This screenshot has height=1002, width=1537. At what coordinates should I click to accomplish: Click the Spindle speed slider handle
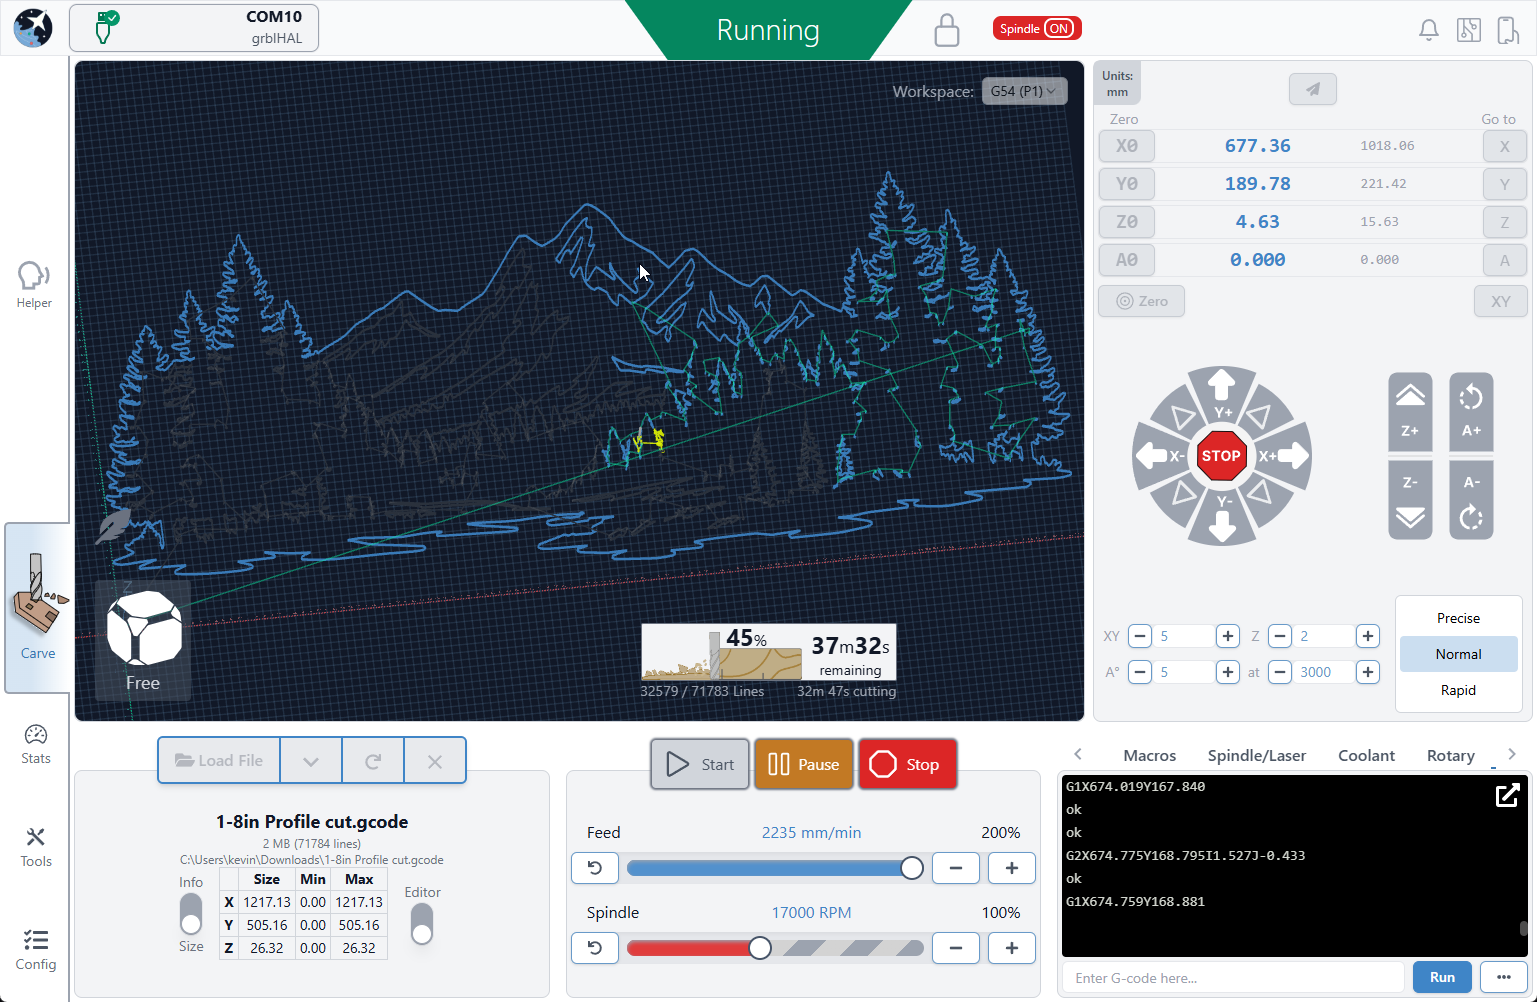(x=760, y=948)
